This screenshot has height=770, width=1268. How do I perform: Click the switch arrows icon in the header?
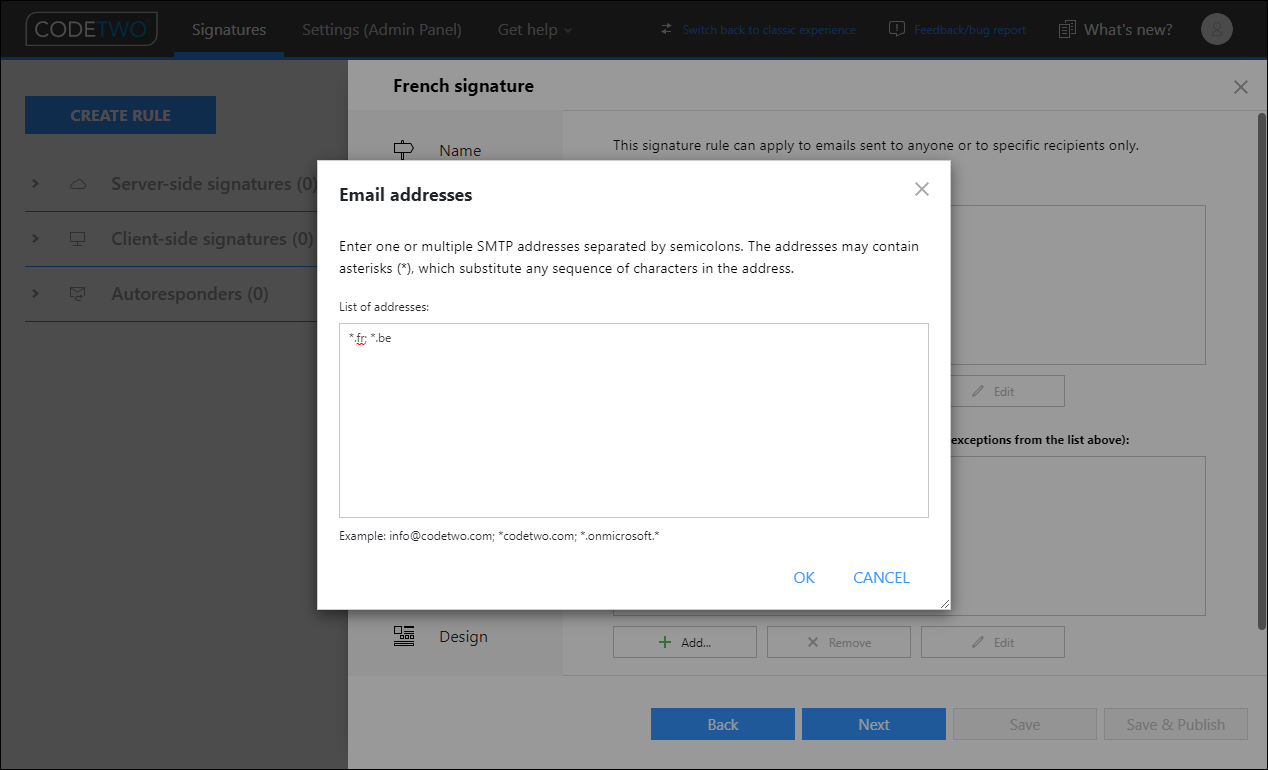667,29
